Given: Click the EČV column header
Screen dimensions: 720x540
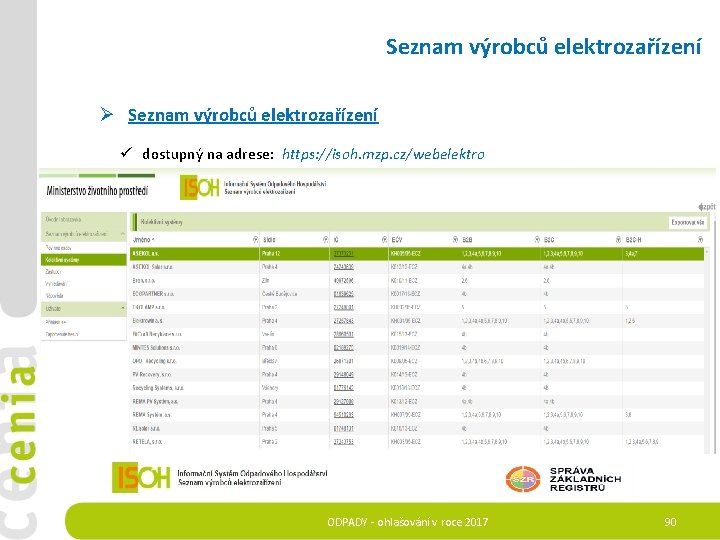Looking at the screenshot, I should 397,240.
